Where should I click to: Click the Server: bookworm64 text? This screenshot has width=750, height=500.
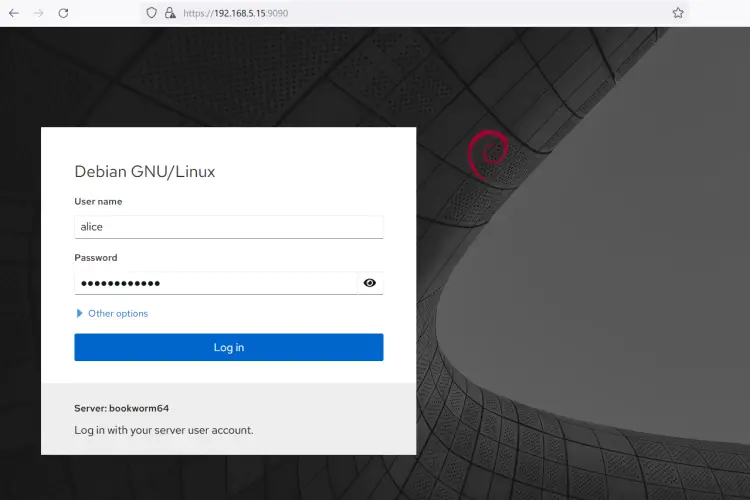pos(121,408)
